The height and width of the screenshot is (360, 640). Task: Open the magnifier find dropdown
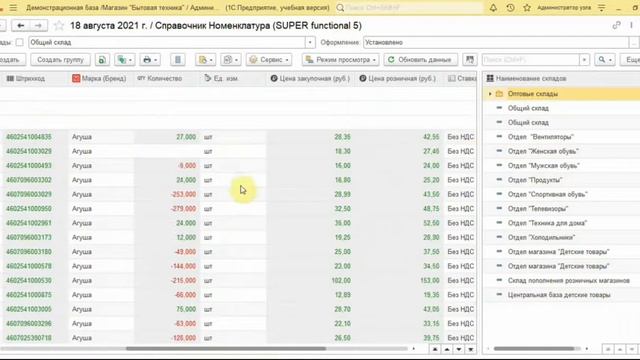click(x=605, y=60)
